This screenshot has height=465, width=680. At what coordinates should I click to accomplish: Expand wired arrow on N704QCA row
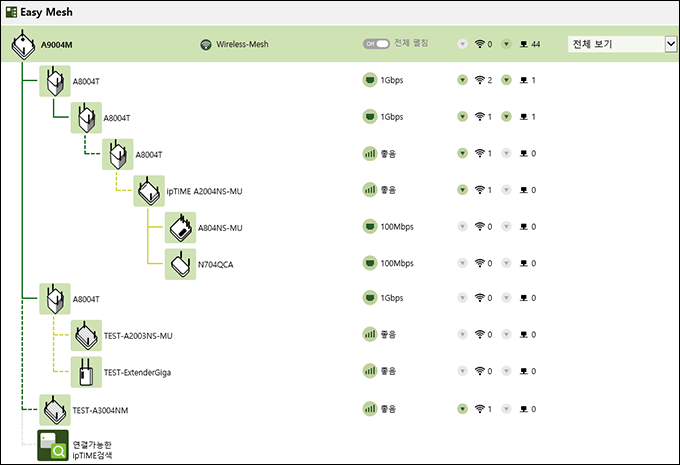tap(507, 263)
